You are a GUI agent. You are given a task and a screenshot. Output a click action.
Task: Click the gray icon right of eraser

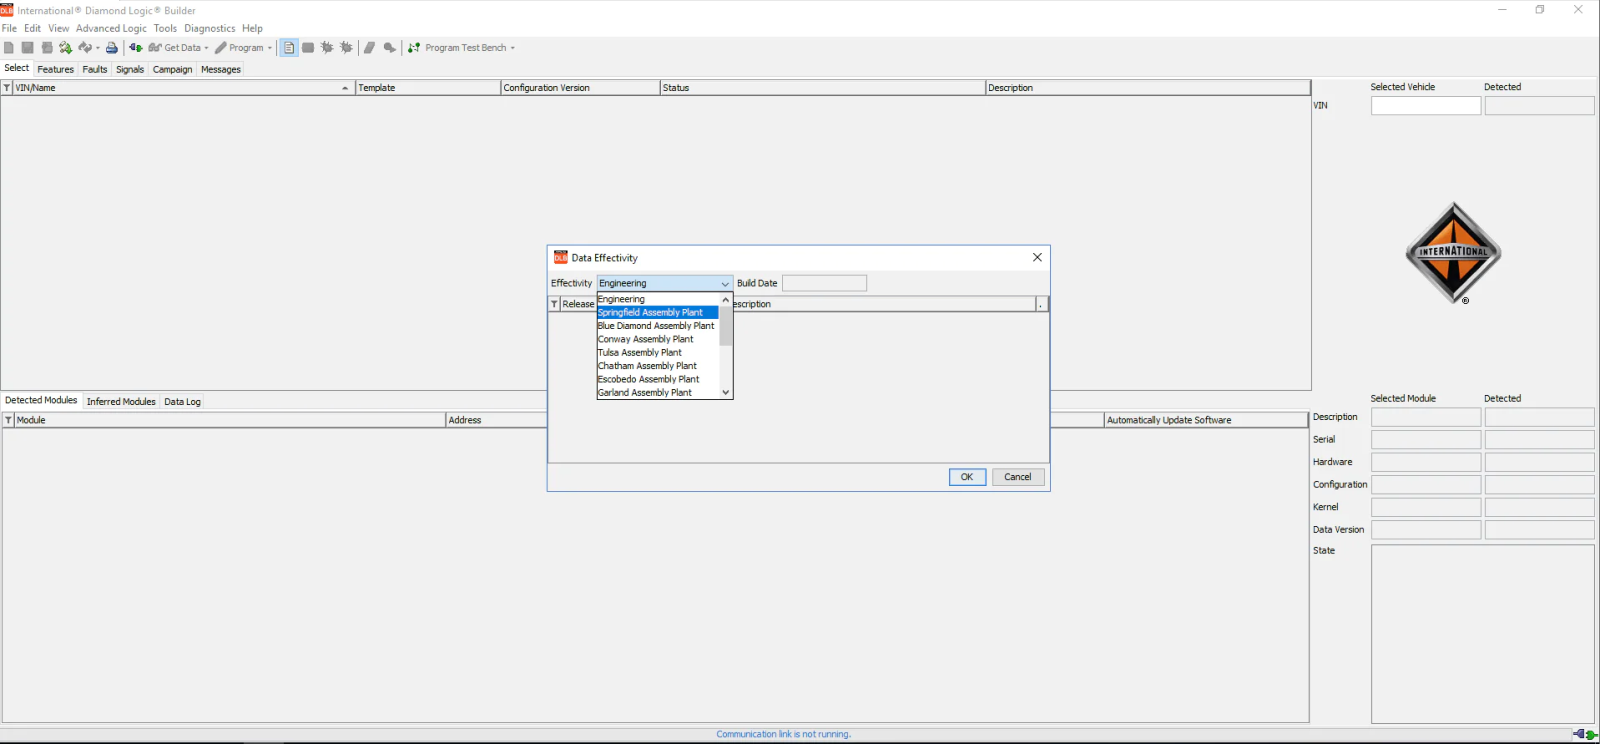pos(390,48)
